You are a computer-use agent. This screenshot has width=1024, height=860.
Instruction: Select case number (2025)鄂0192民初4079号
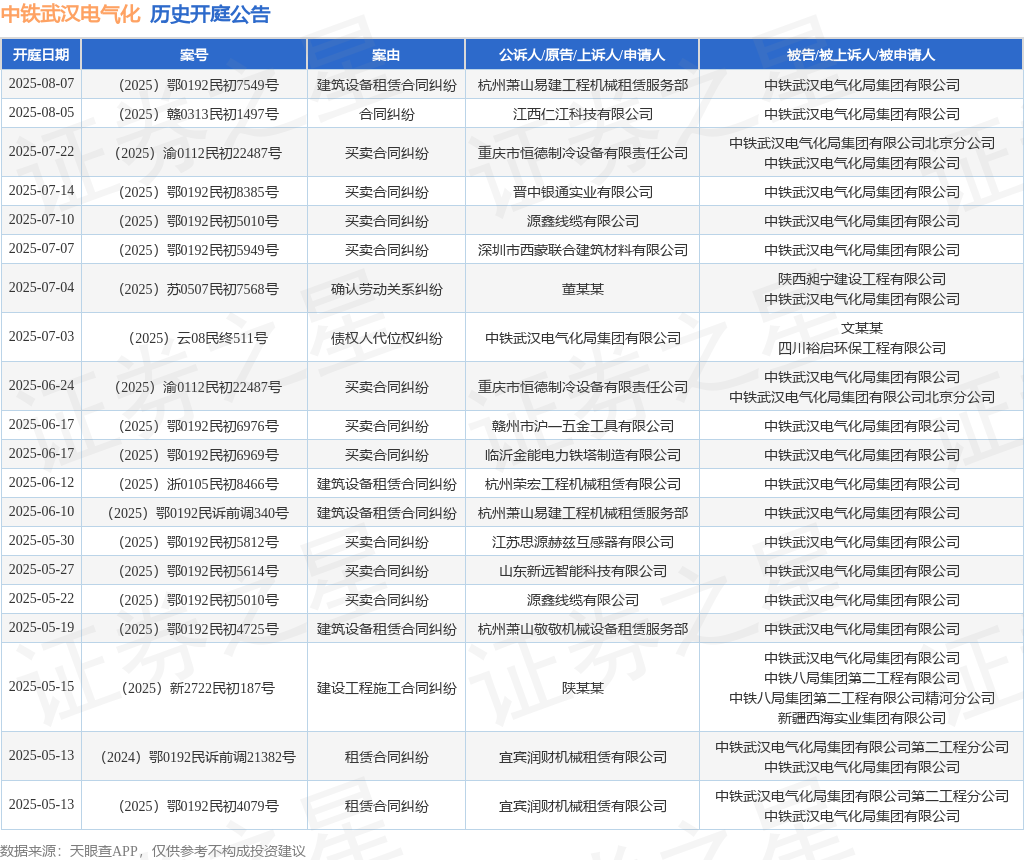[199, 806]
